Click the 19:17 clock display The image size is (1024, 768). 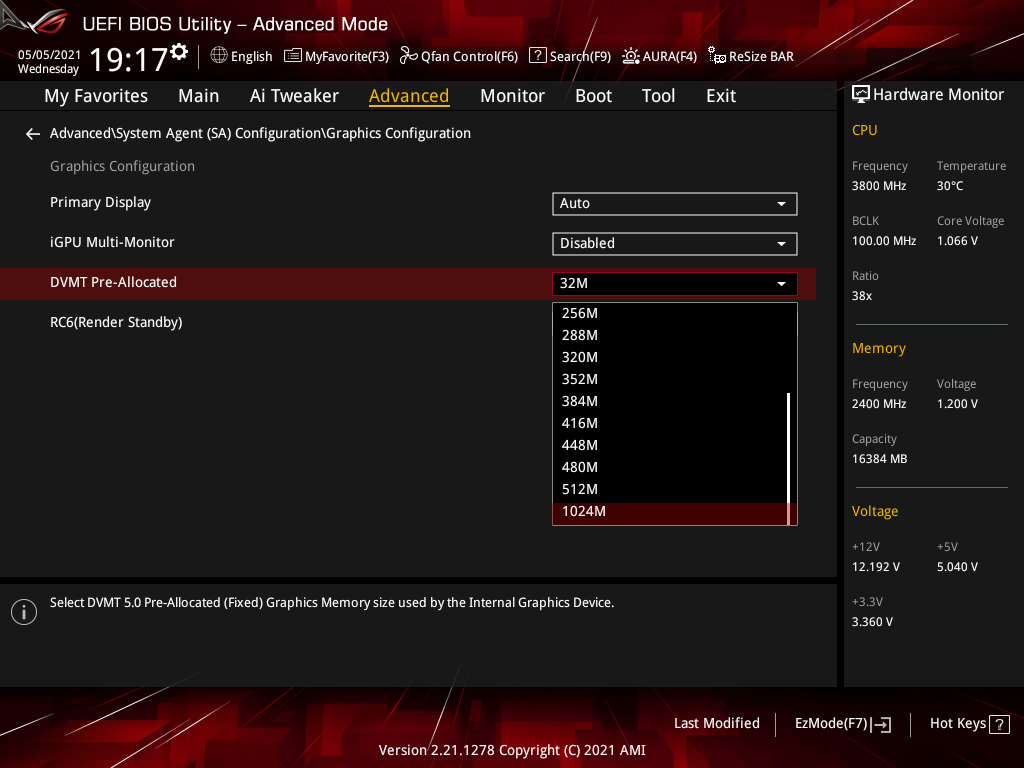128,59
